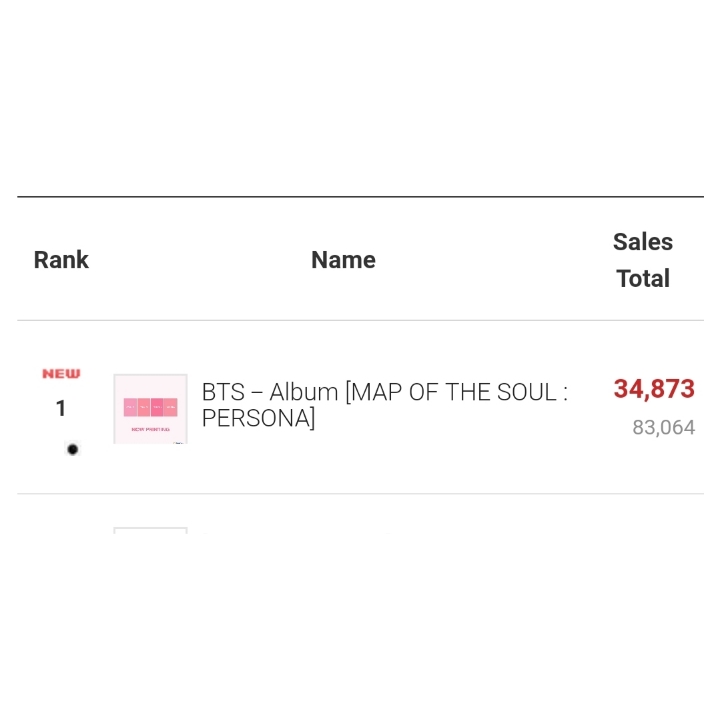Click the red NEW badge above rank 1
This screenshot has height=720, width=720.
click(61, 374)
